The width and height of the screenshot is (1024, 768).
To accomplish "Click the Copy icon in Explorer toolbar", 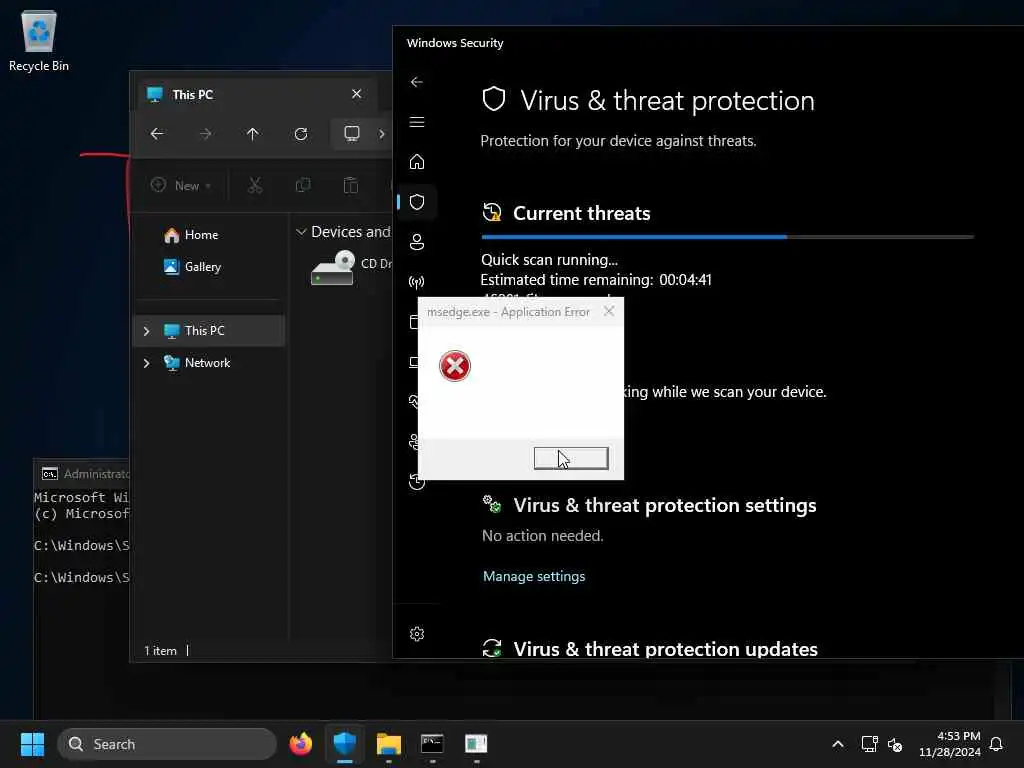I will tap(303, 185).
